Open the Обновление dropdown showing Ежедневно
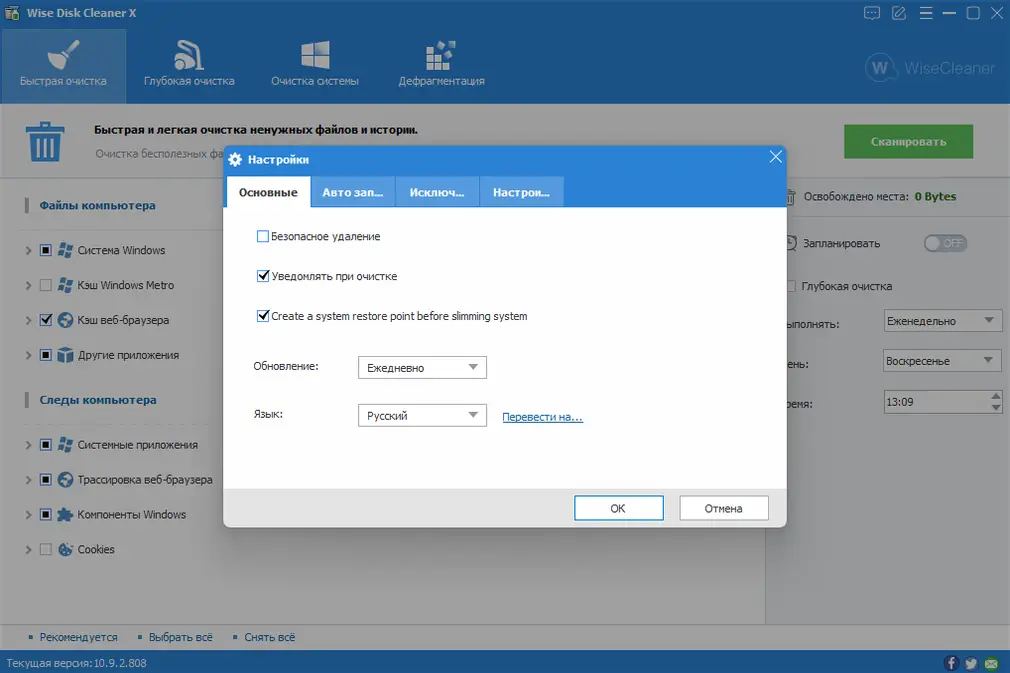1010x673 pixels. point(421,367)
